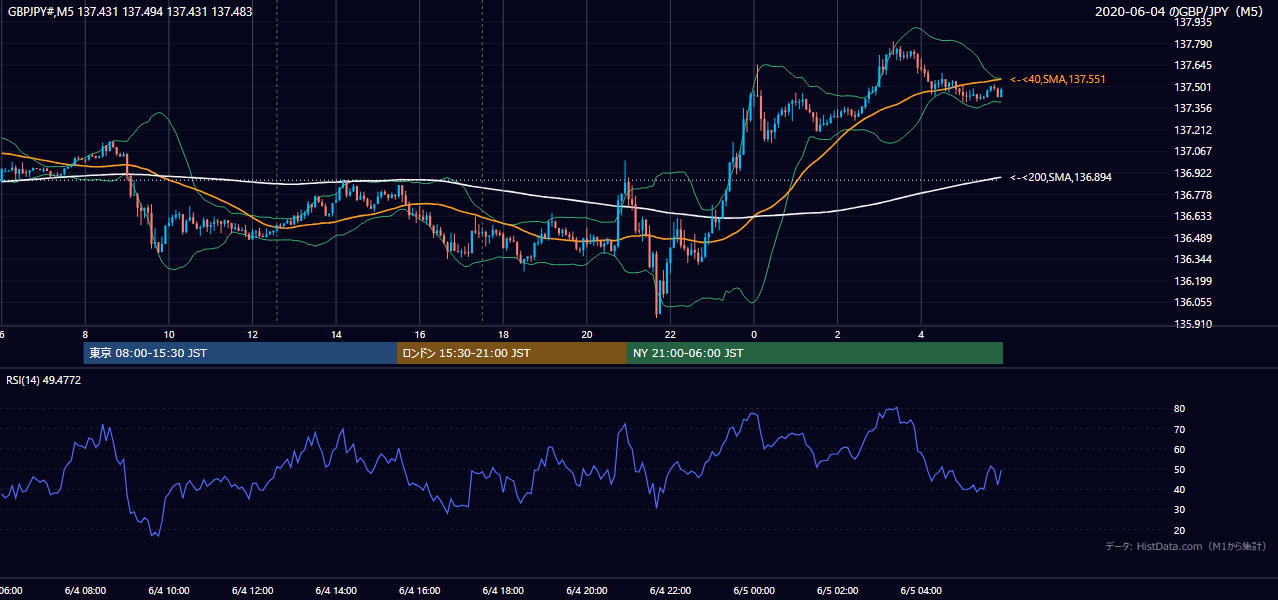This screenshot has height=600, width=1278.
Task: Click price axis value 137.790
Action: coord(1192,44)
